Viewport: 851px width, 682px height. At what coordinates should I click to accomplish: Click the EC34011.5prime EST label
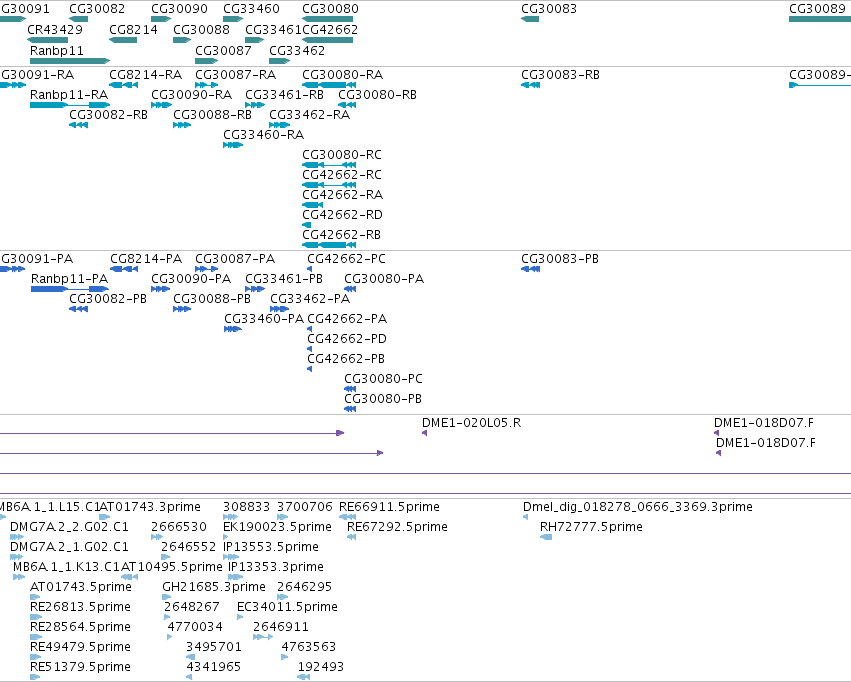pos(287,607)
